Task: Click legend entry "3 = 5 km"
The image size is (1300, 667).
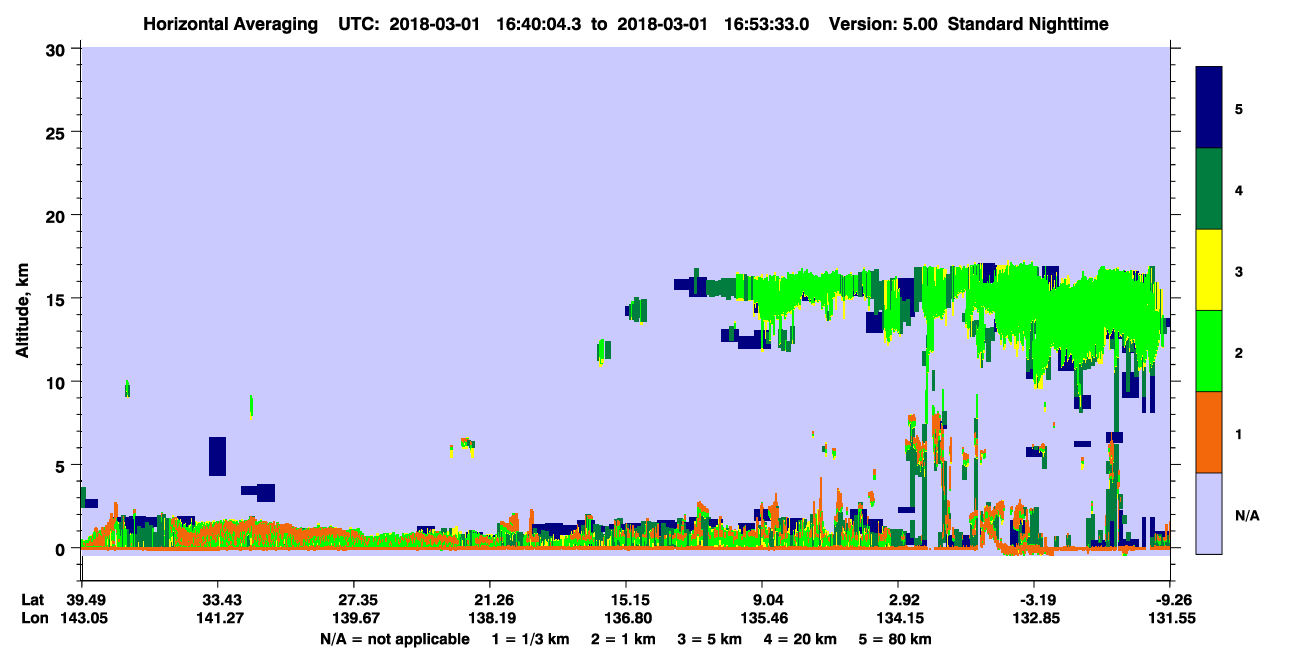Action: point(713,638)
